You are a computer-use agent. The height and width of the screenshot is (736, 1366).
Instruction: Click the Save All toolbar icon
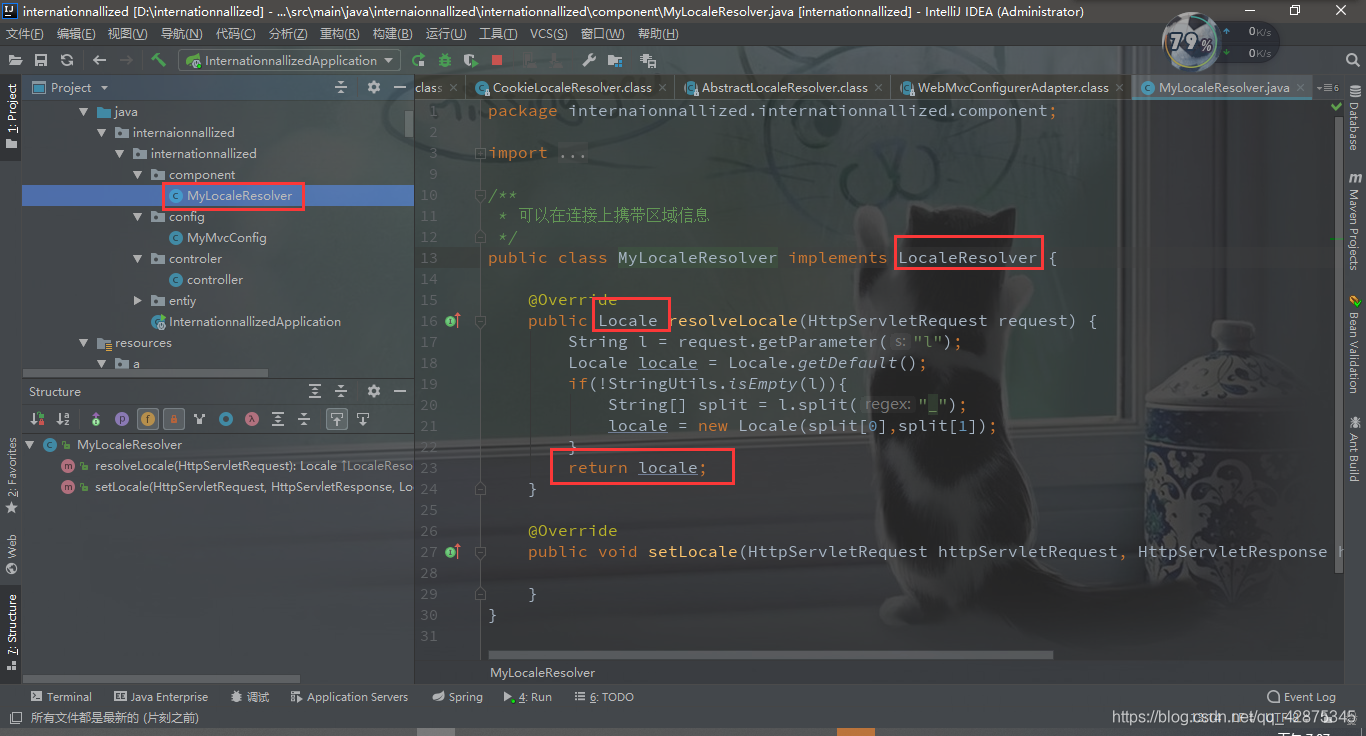tap(41, 60)
